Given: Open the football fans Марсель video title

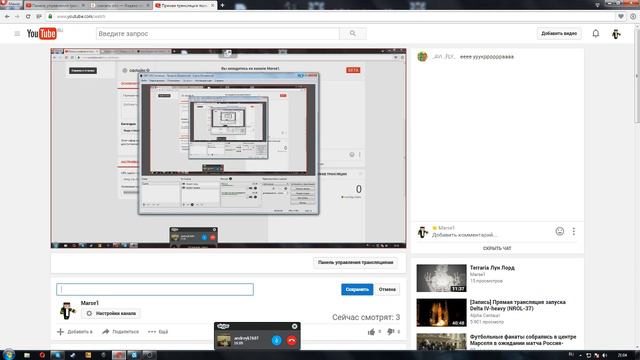Looking at the screenshot, I should [x=523, y=340].
